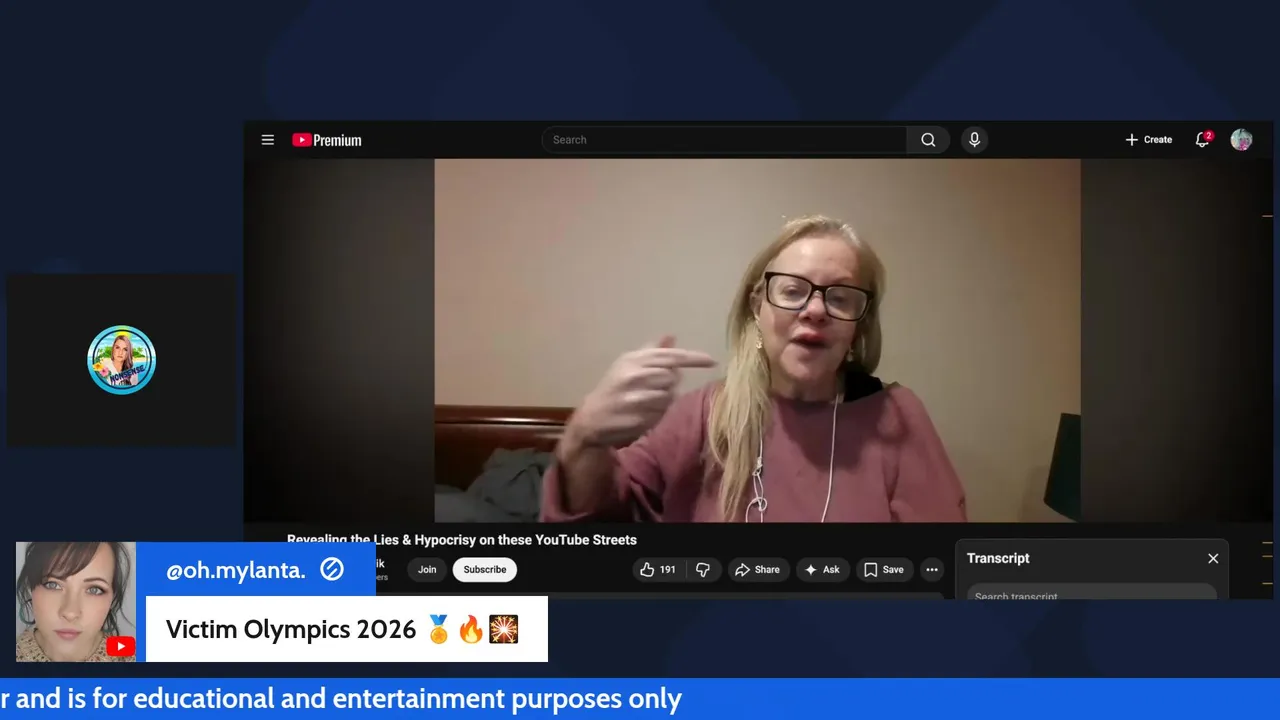Open the account avatar menu

click(1241, 140)
